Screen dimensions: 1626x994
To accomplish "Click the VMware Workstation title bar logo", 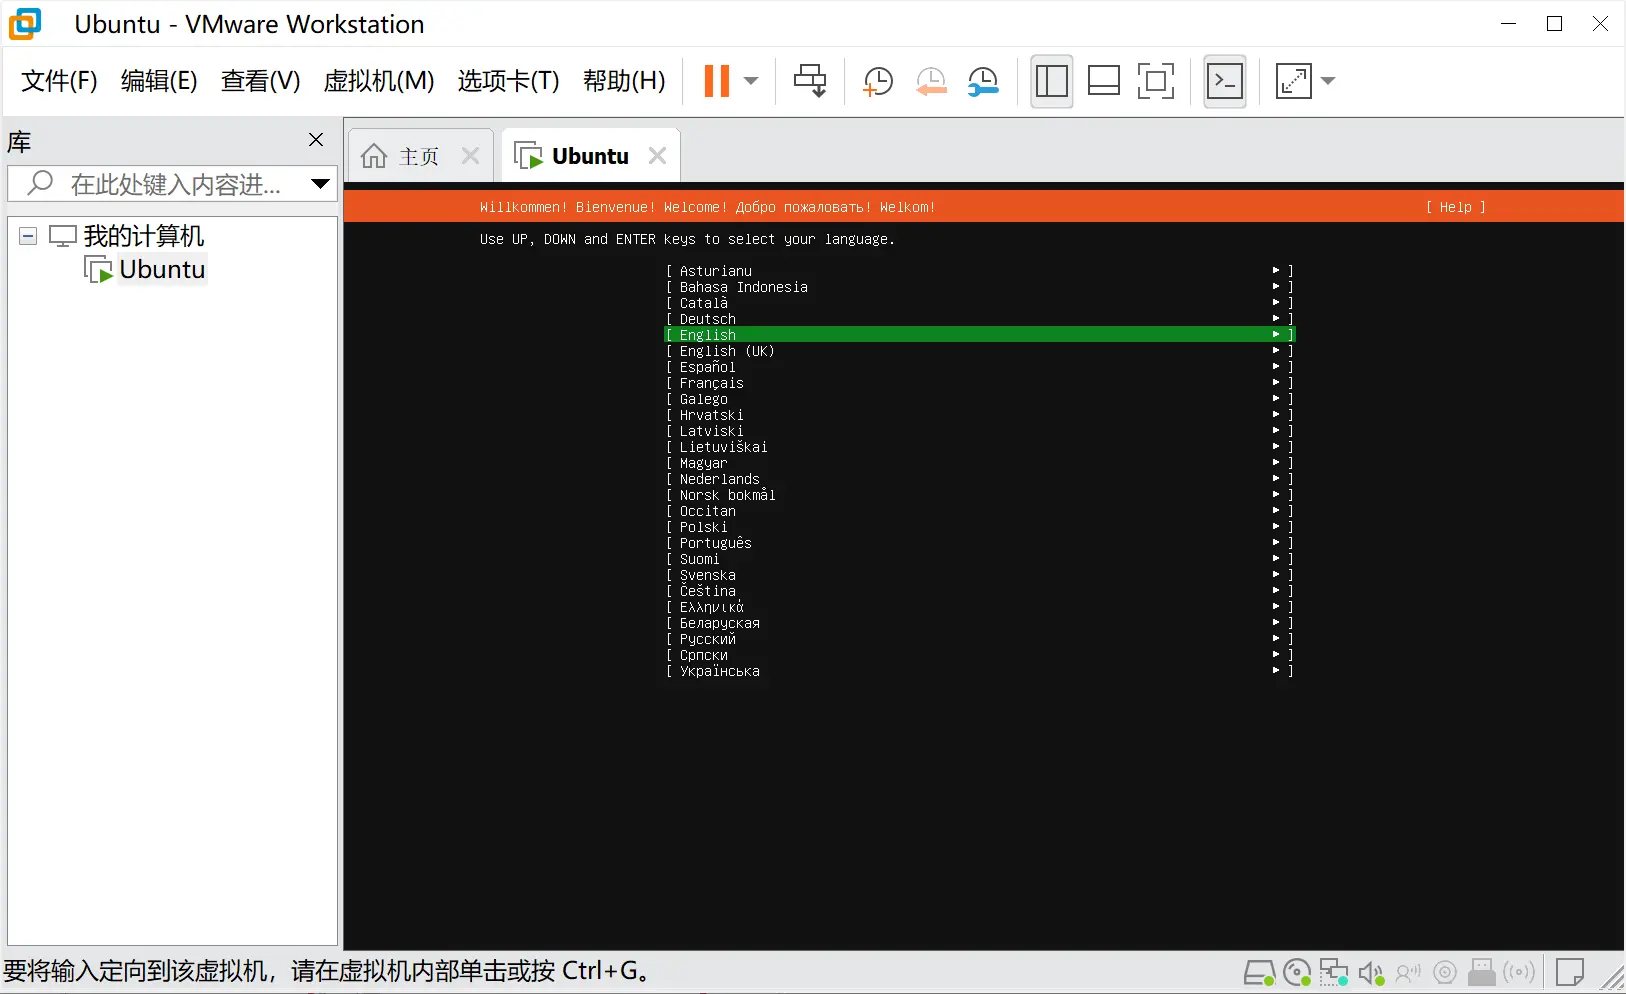I will coord(25,24).
